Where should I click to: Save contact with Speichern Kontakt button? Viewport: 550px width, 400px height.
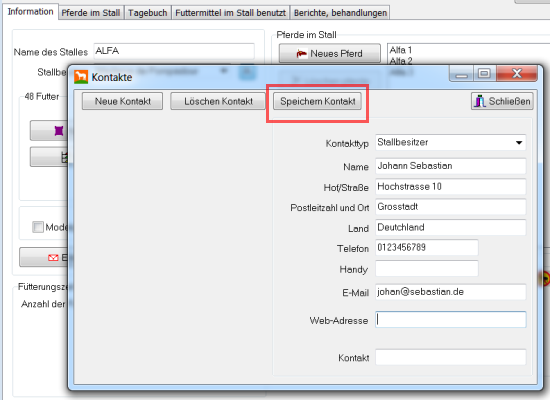point(317,101)
